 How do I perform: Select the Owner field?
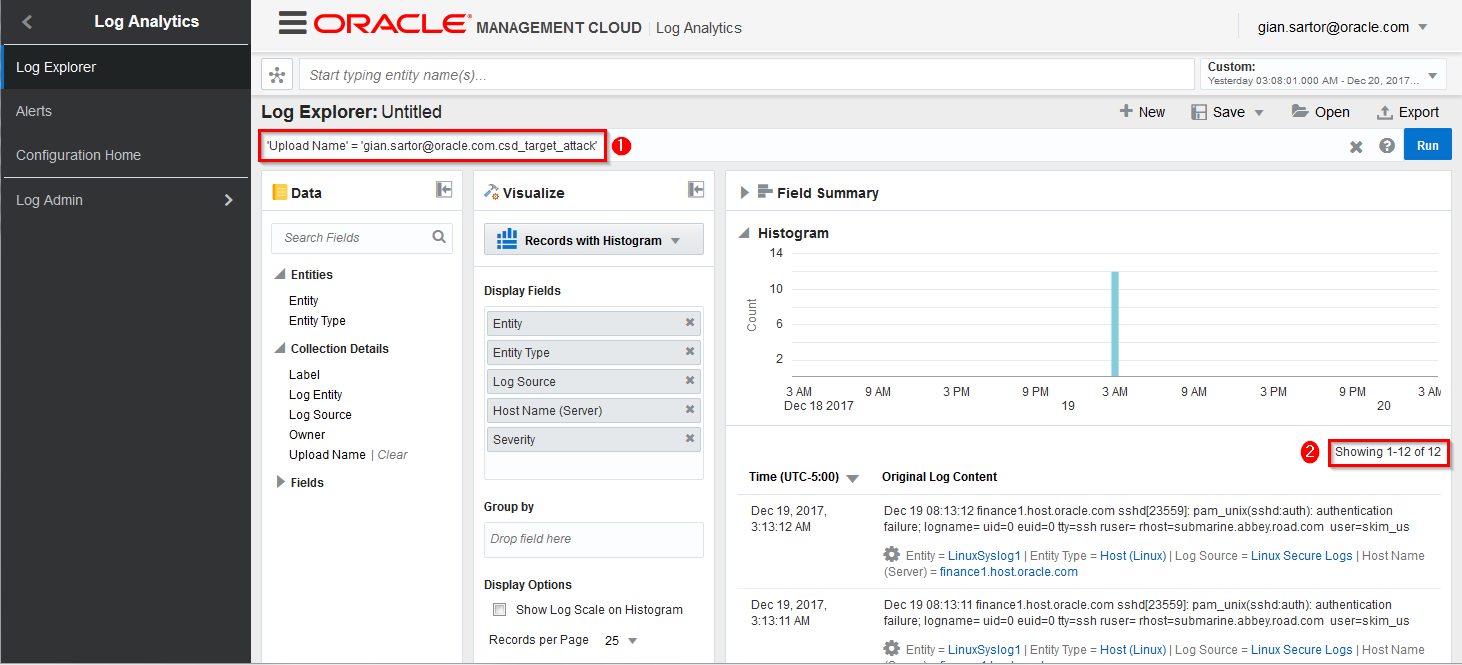pyautogui.click(x=307, y=435)
